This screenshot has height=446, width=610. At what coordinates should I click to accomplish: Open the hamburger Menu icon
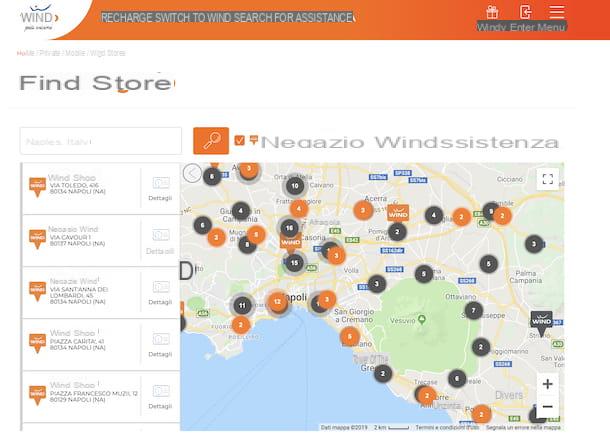click(x=557, y=12)
